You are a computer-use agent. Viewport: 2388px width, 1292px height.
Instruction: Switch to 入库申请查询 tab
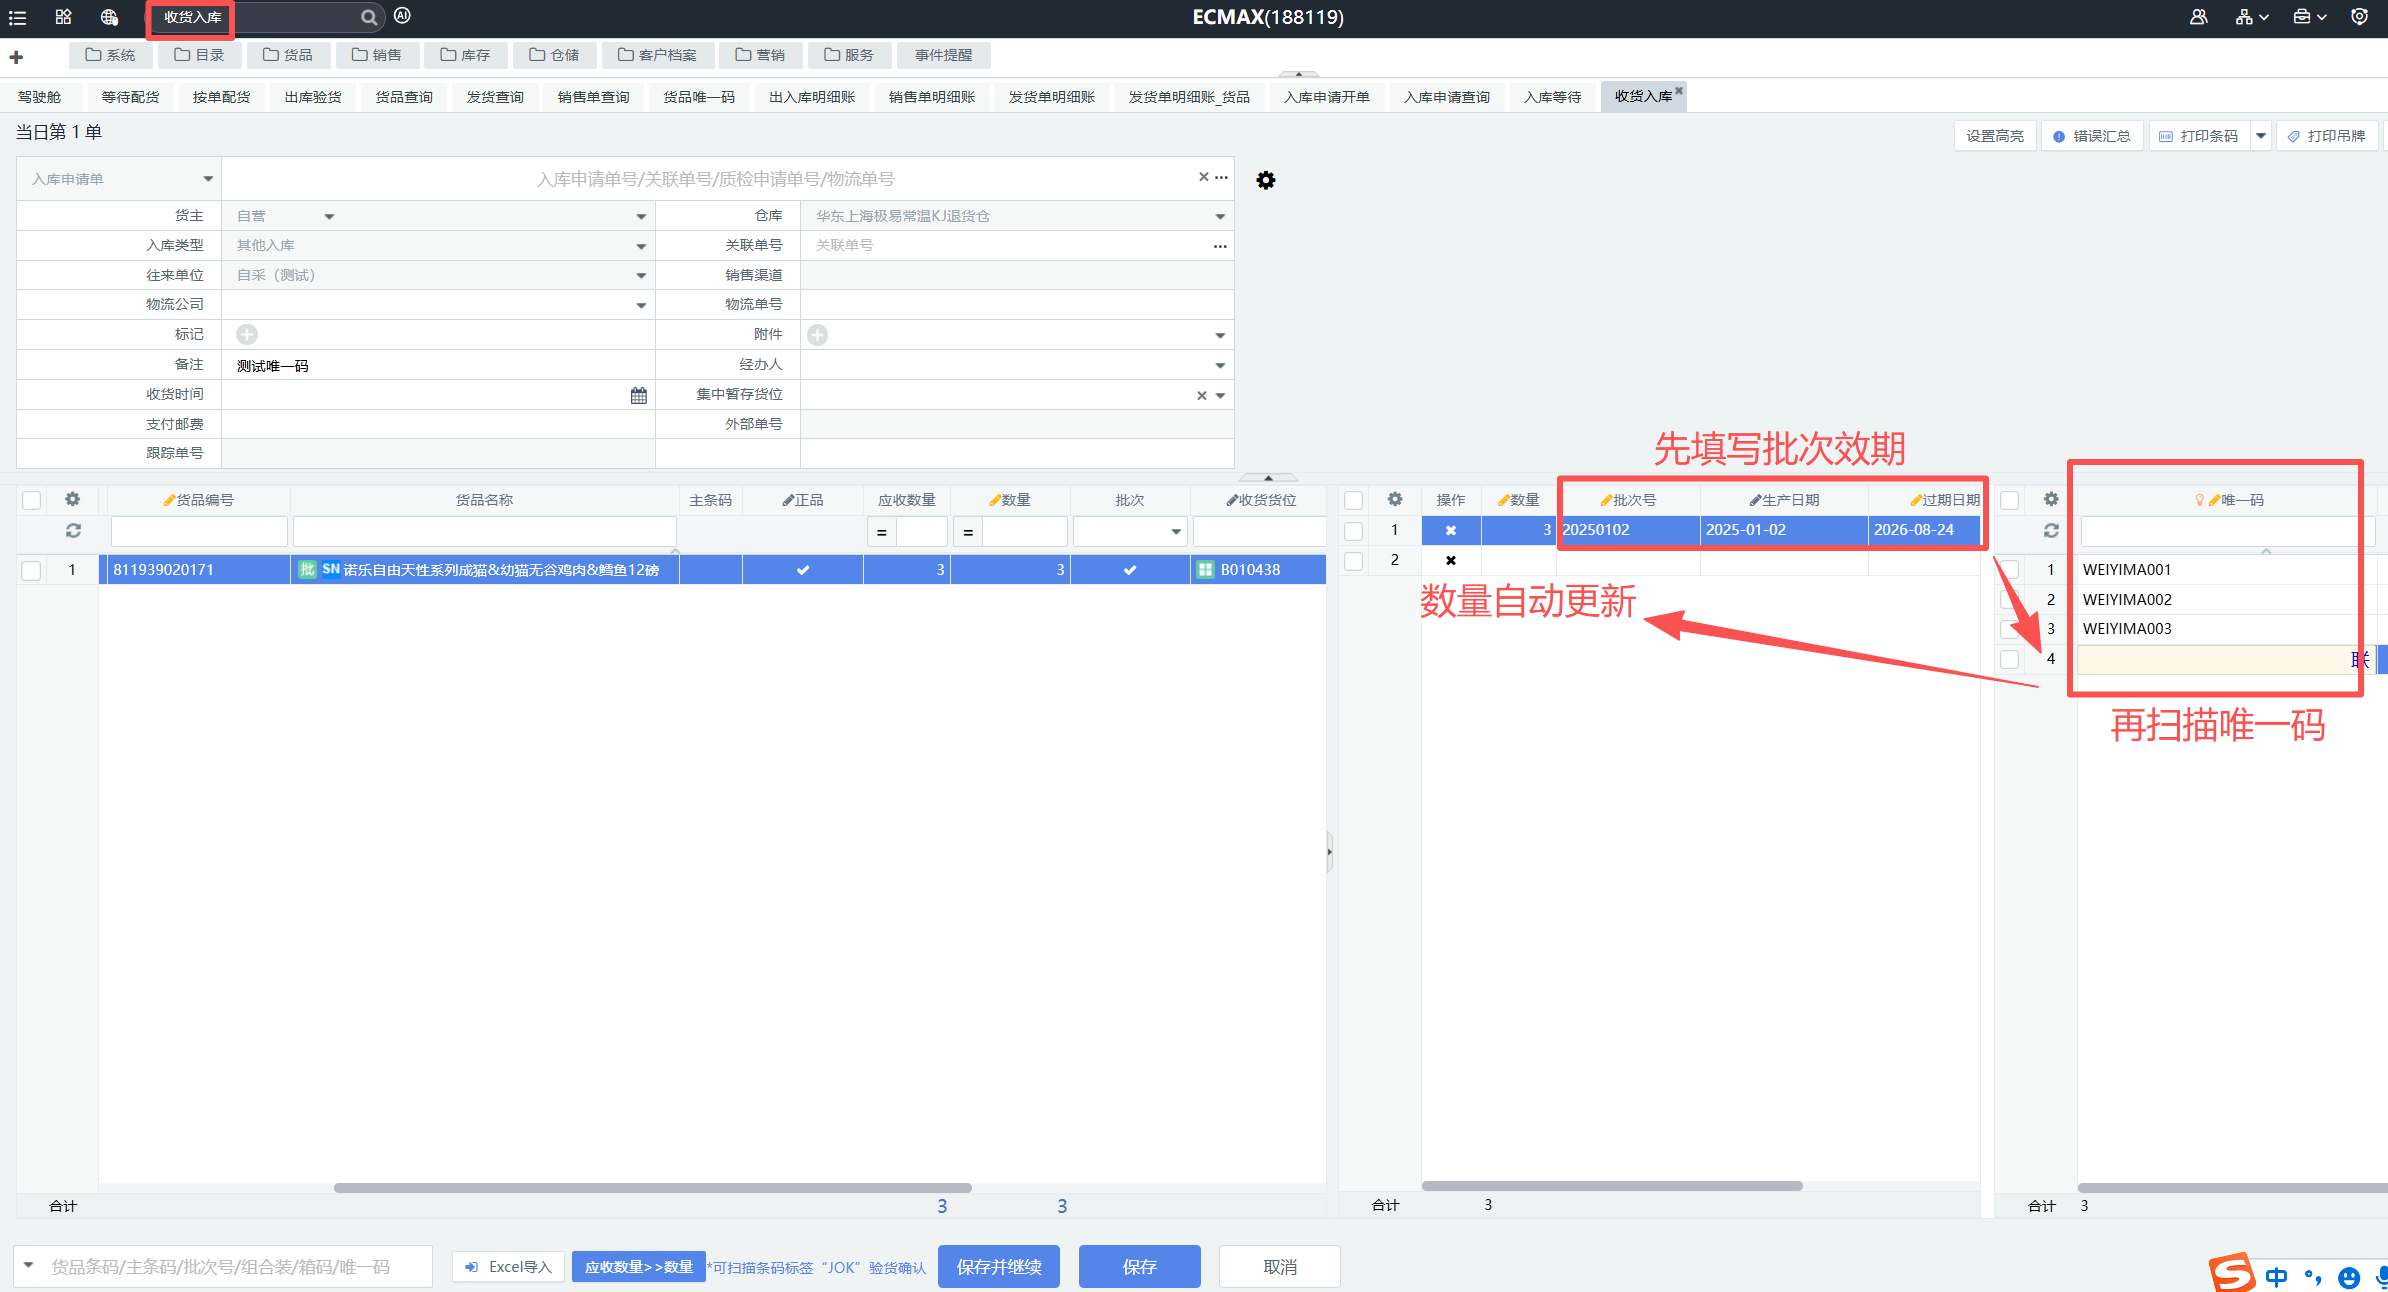1446,97
